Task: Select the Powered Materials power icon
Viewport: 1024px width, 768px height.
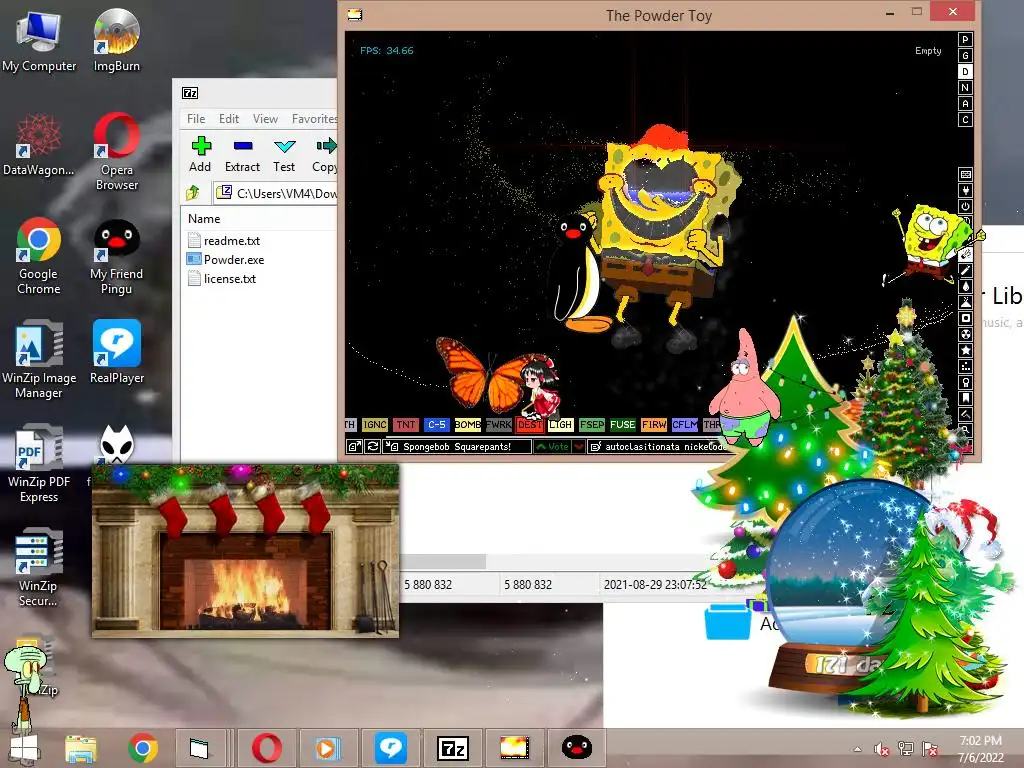Action: click(x=965, y=206)
